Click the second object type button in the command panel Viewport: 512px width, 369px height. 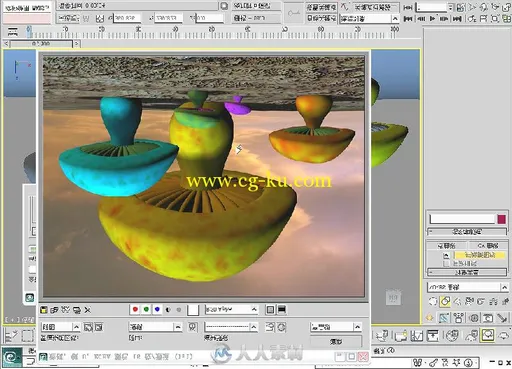(x=487, y=246)
